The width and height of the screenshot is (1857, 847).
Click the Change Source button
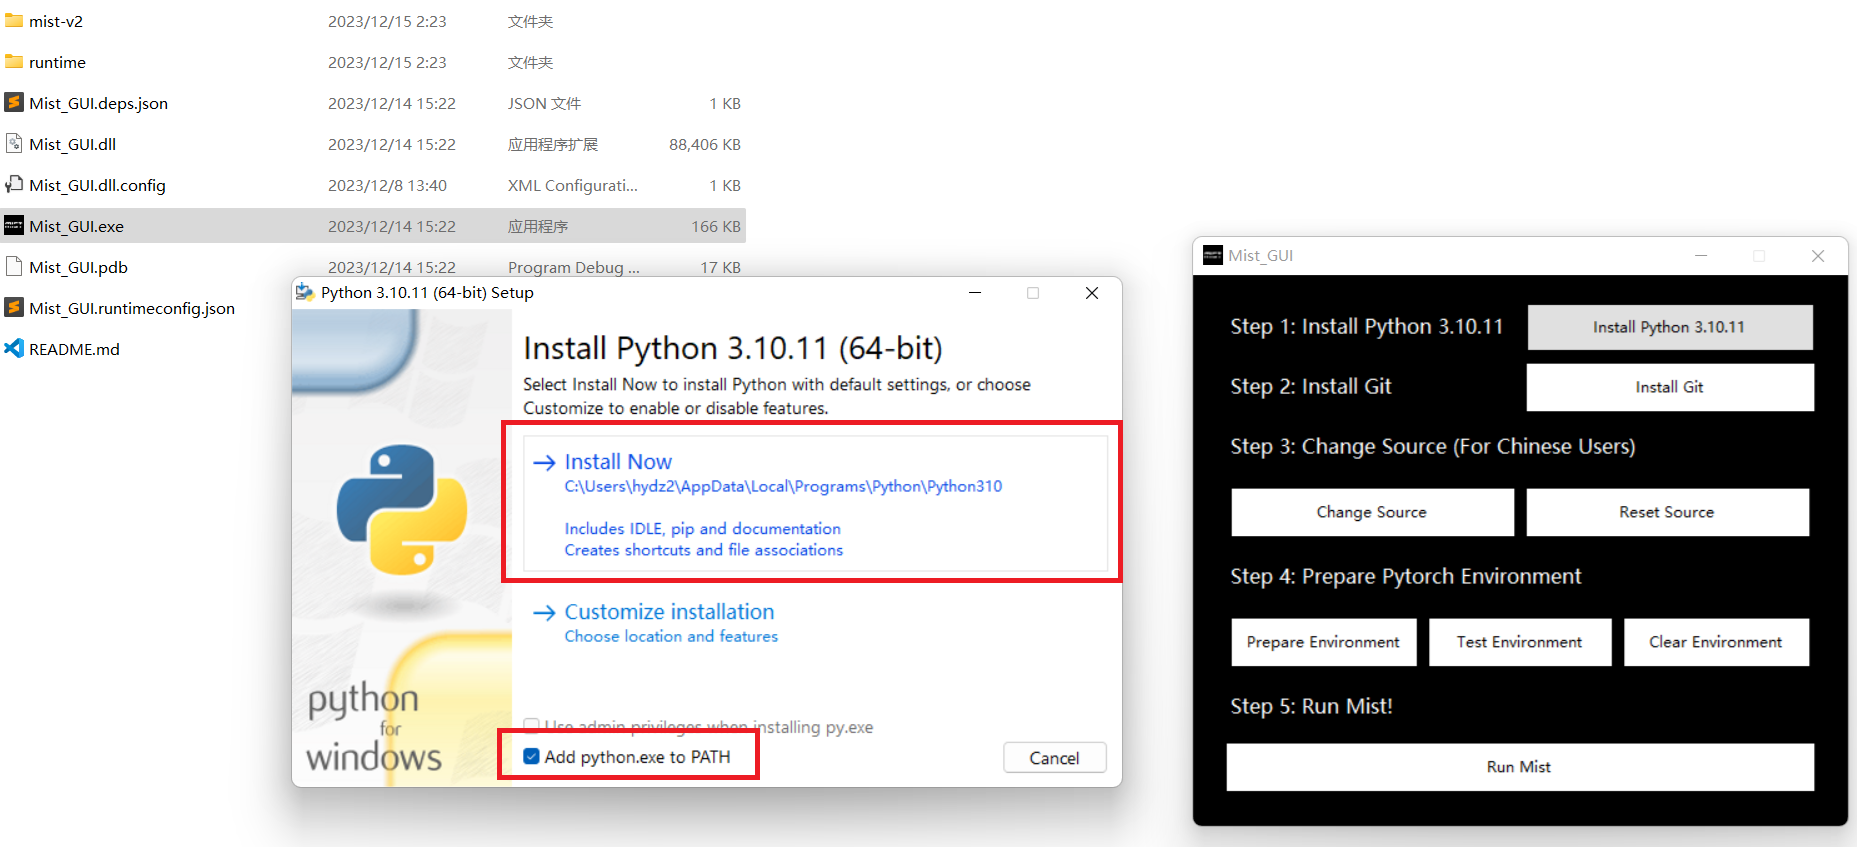point(1372,512)
